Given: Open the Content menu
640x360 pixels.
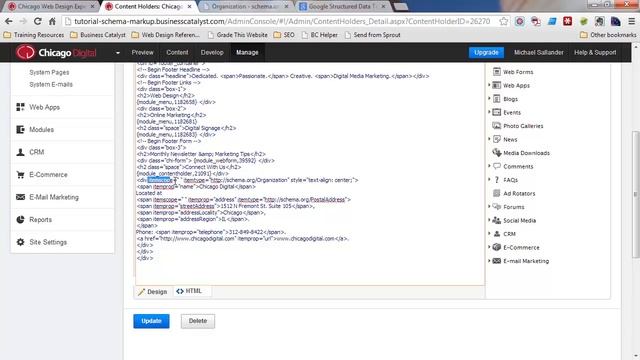Looking at the screenshot, I should coord(177,52).
